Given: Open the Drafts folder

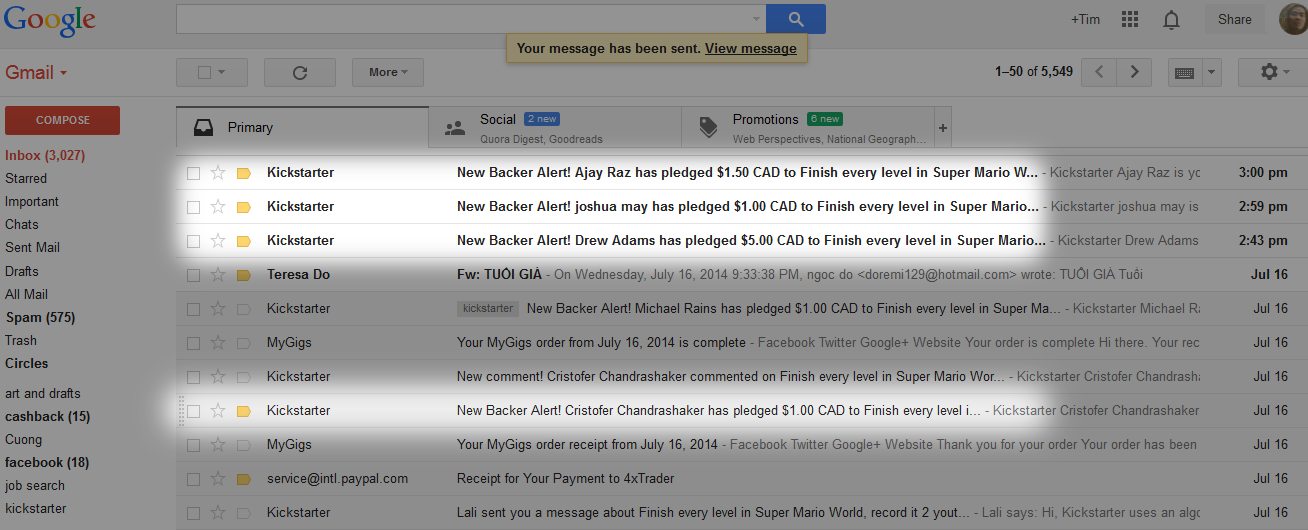Looking at the screenshot, I should [22, 272].
